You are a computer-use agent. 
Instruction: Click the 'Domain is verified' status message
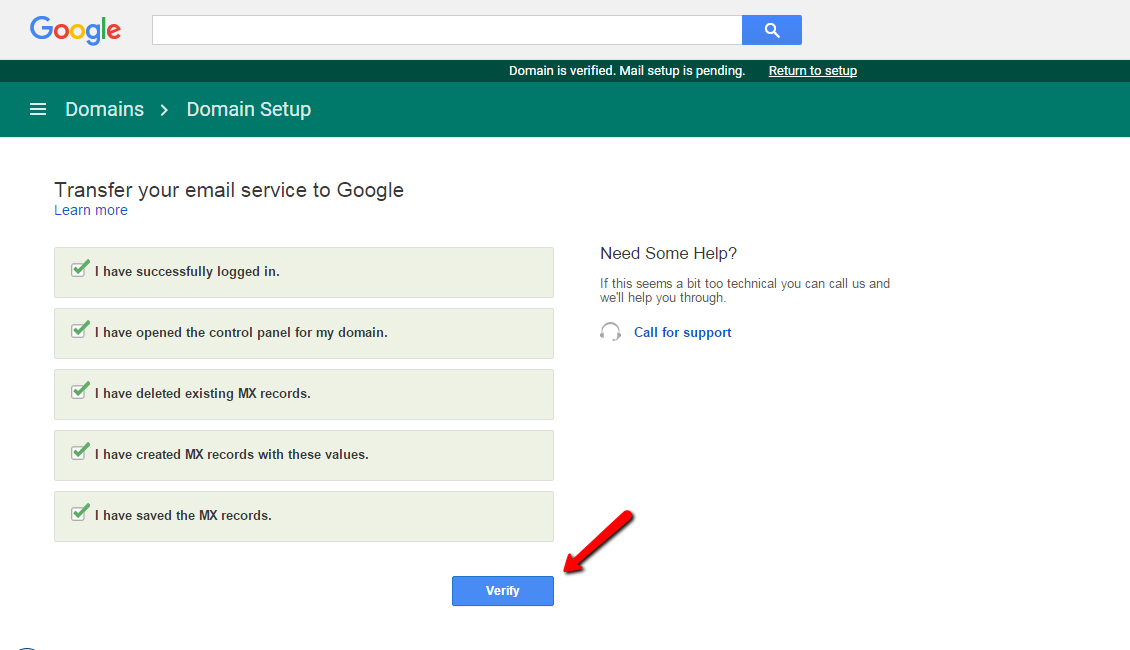[x=626, y=71]
